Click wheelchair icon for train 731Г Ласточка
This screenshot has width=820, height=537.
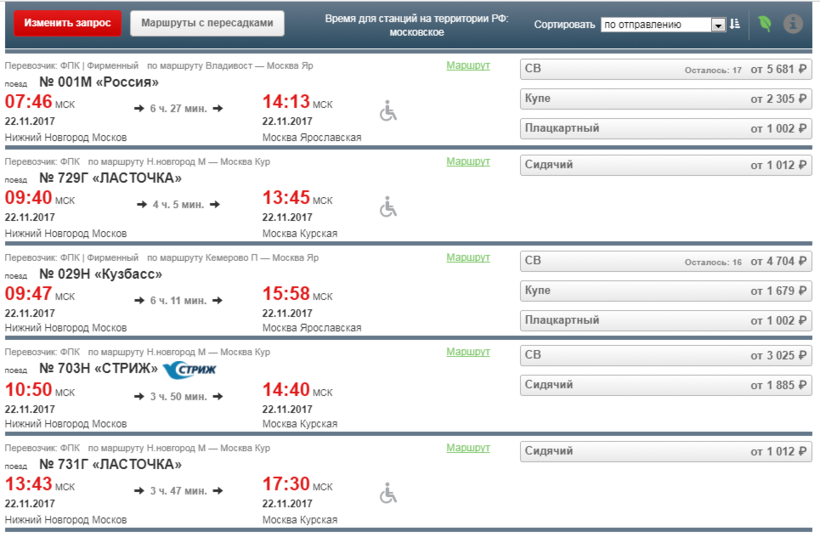[x=388, y=493]
